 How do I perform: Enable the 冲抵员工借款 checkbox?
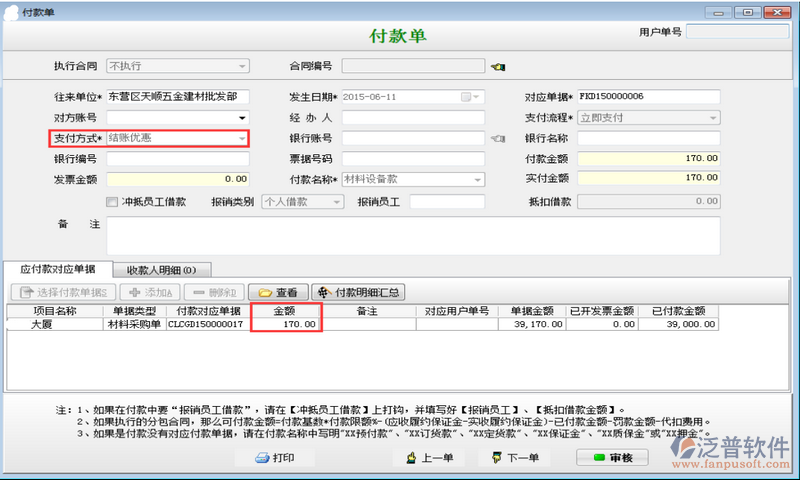(112, 201)
